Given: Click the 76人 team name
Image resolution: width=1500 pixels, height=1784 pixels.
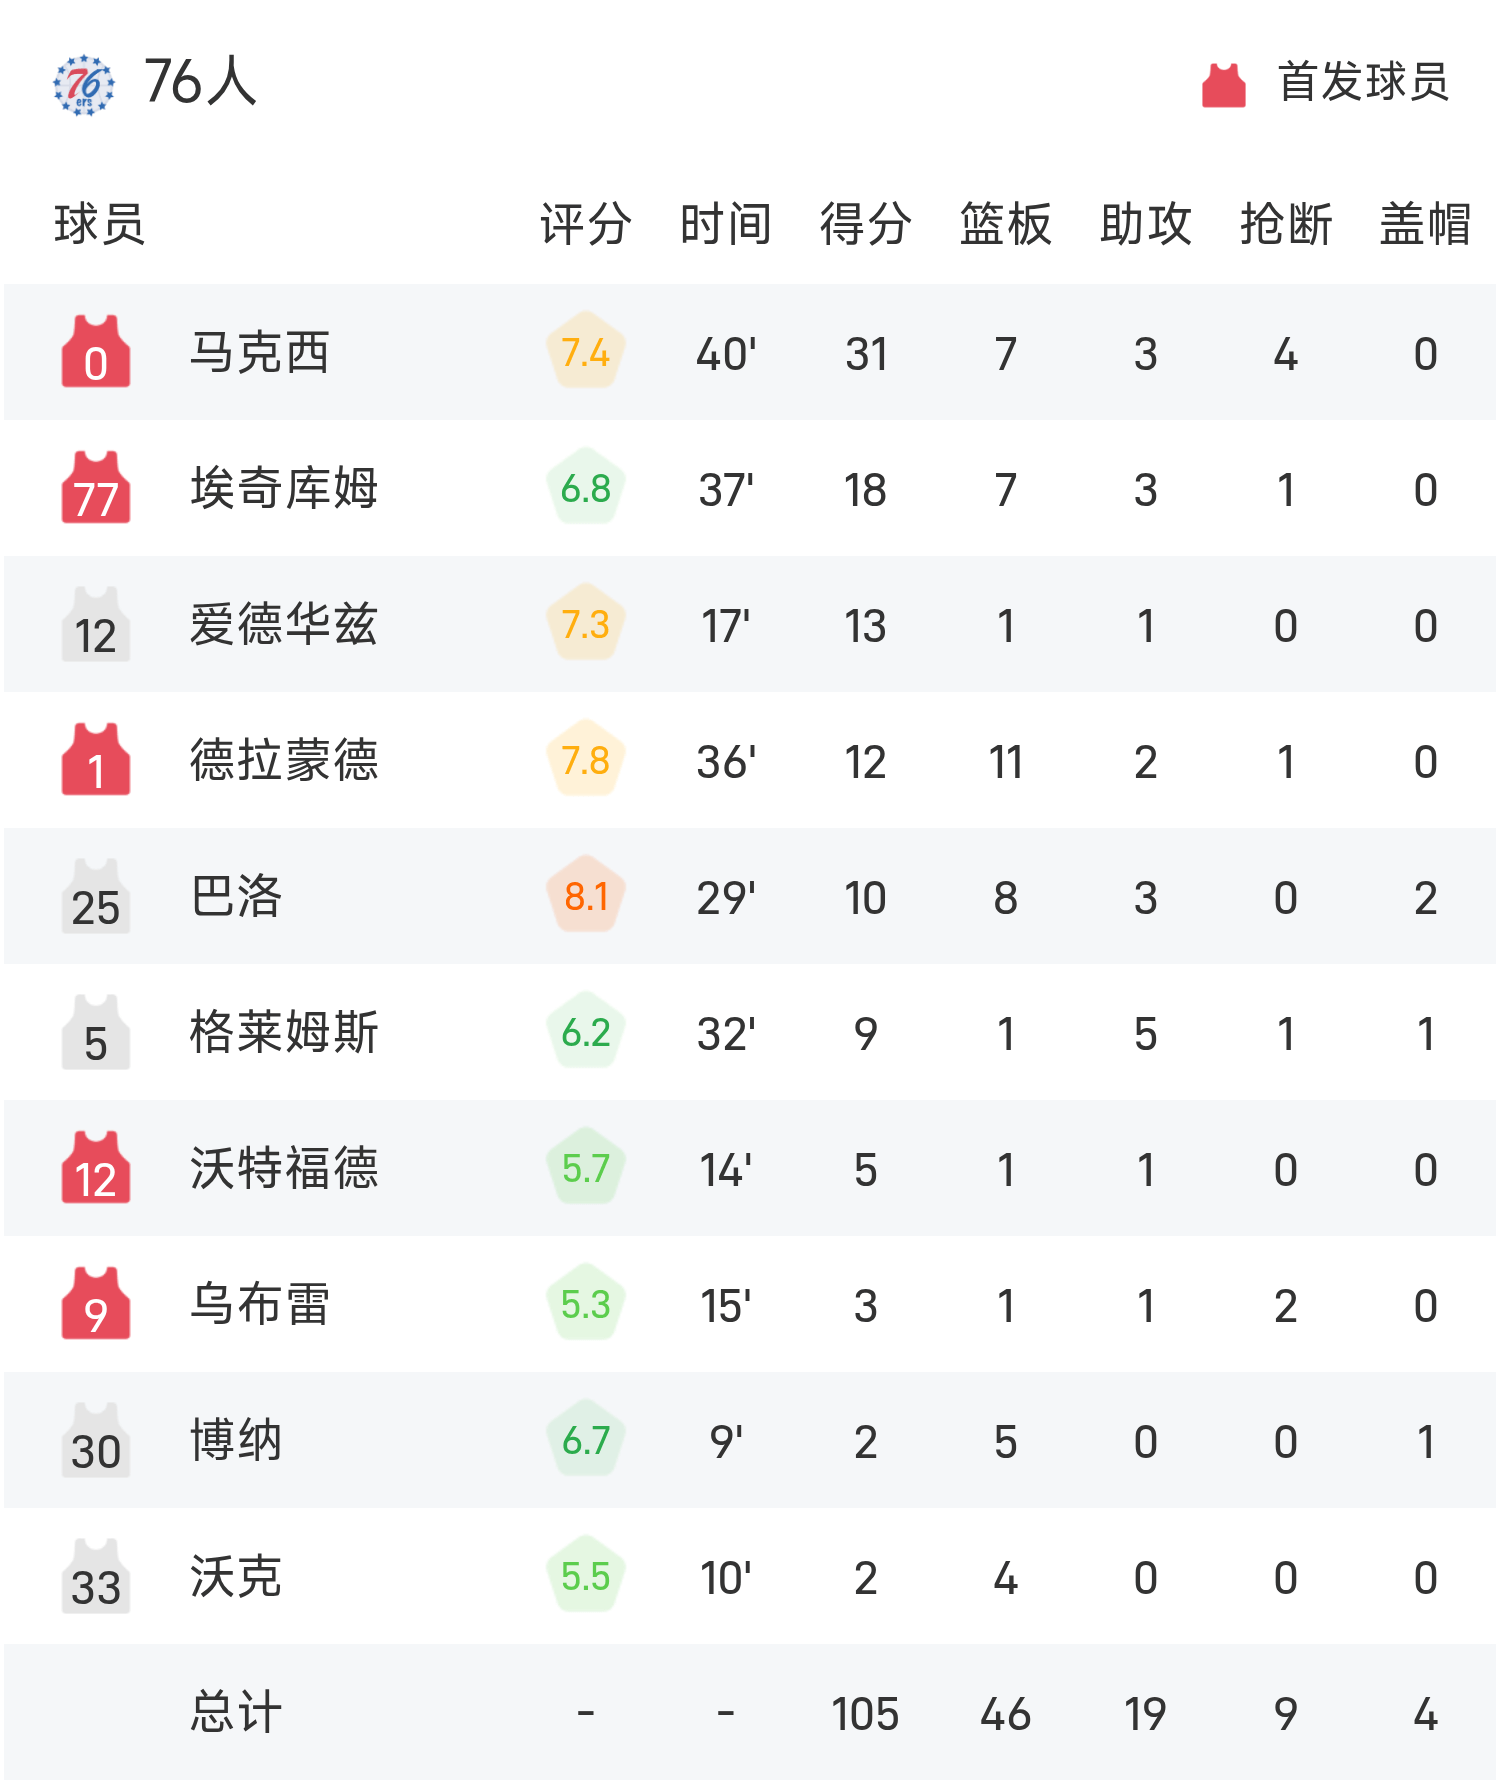Looking at the screenshot, I should [200, 82].
